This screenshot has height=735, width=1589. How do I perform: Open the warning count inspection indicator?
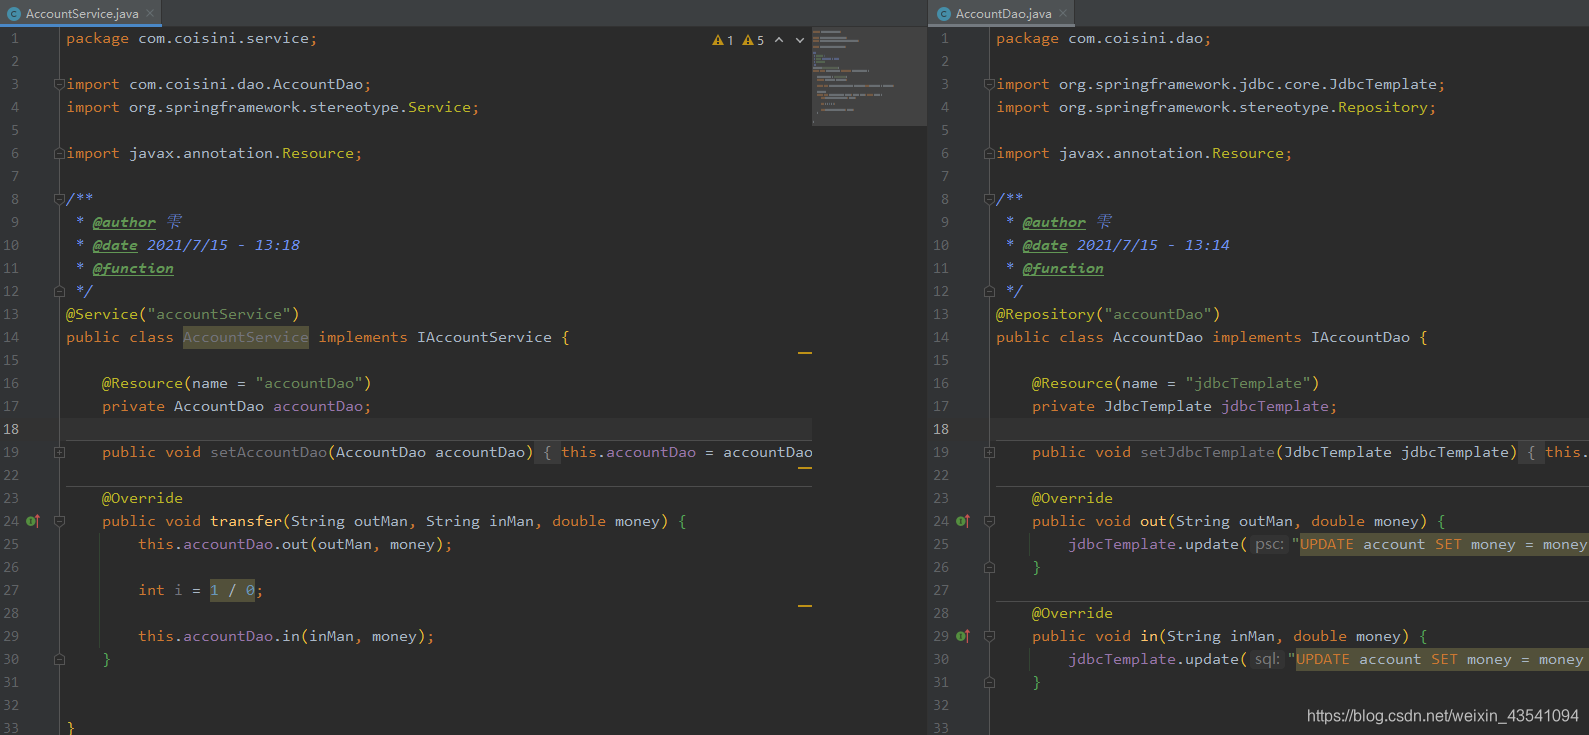722,40
